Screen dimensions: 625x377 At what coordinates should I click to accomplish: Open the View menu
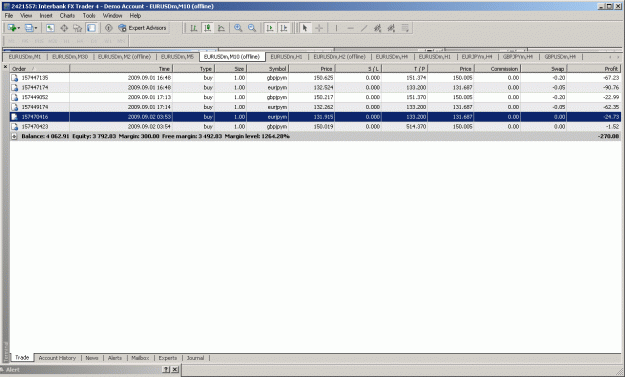coord(26,16)
